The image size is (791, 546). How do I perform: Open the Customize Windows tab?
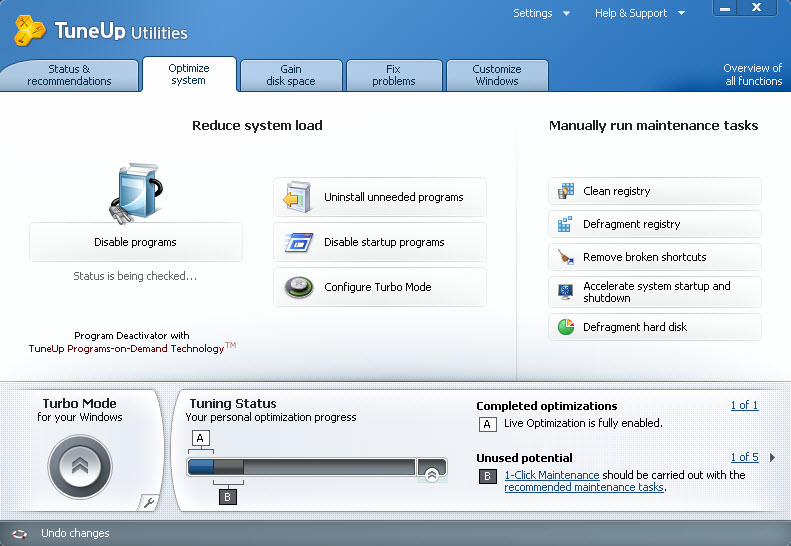[497, 75]
